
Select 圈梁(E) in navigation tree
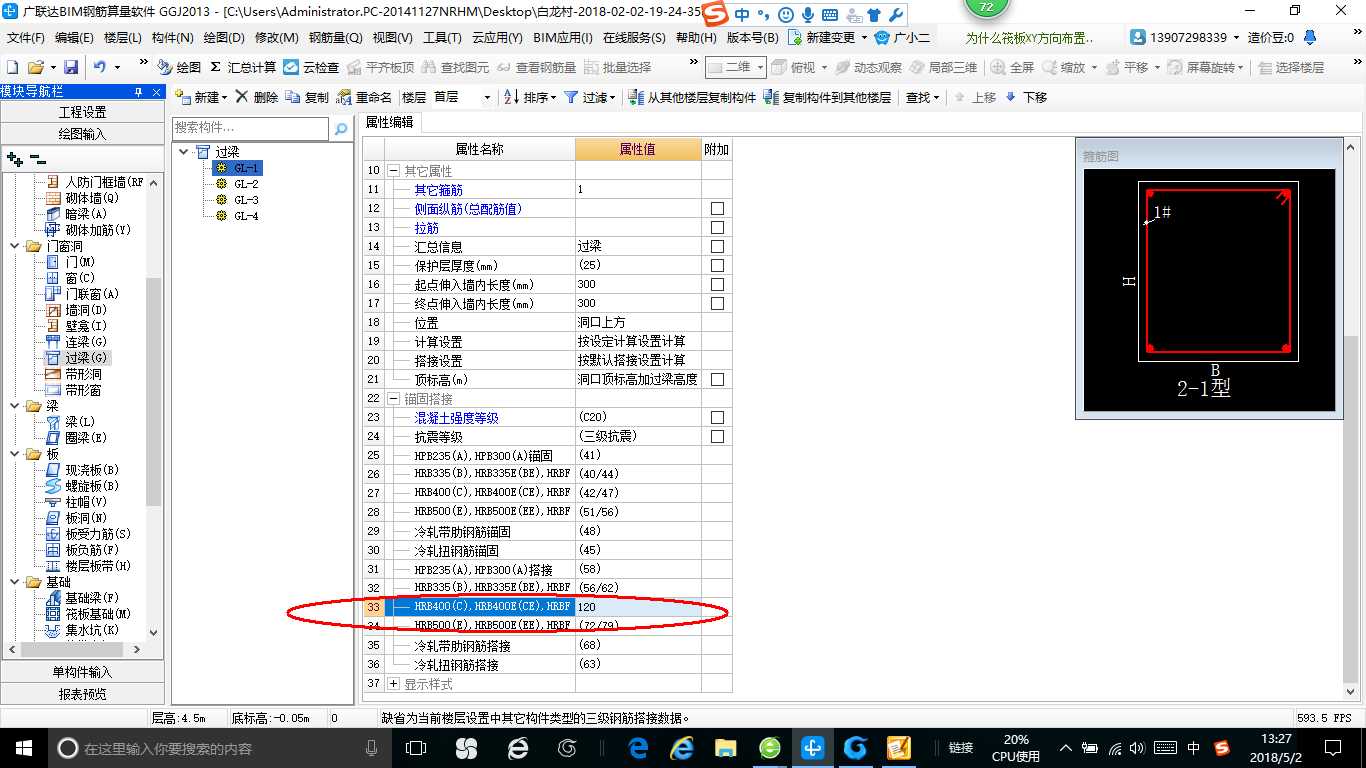point(76,438)
